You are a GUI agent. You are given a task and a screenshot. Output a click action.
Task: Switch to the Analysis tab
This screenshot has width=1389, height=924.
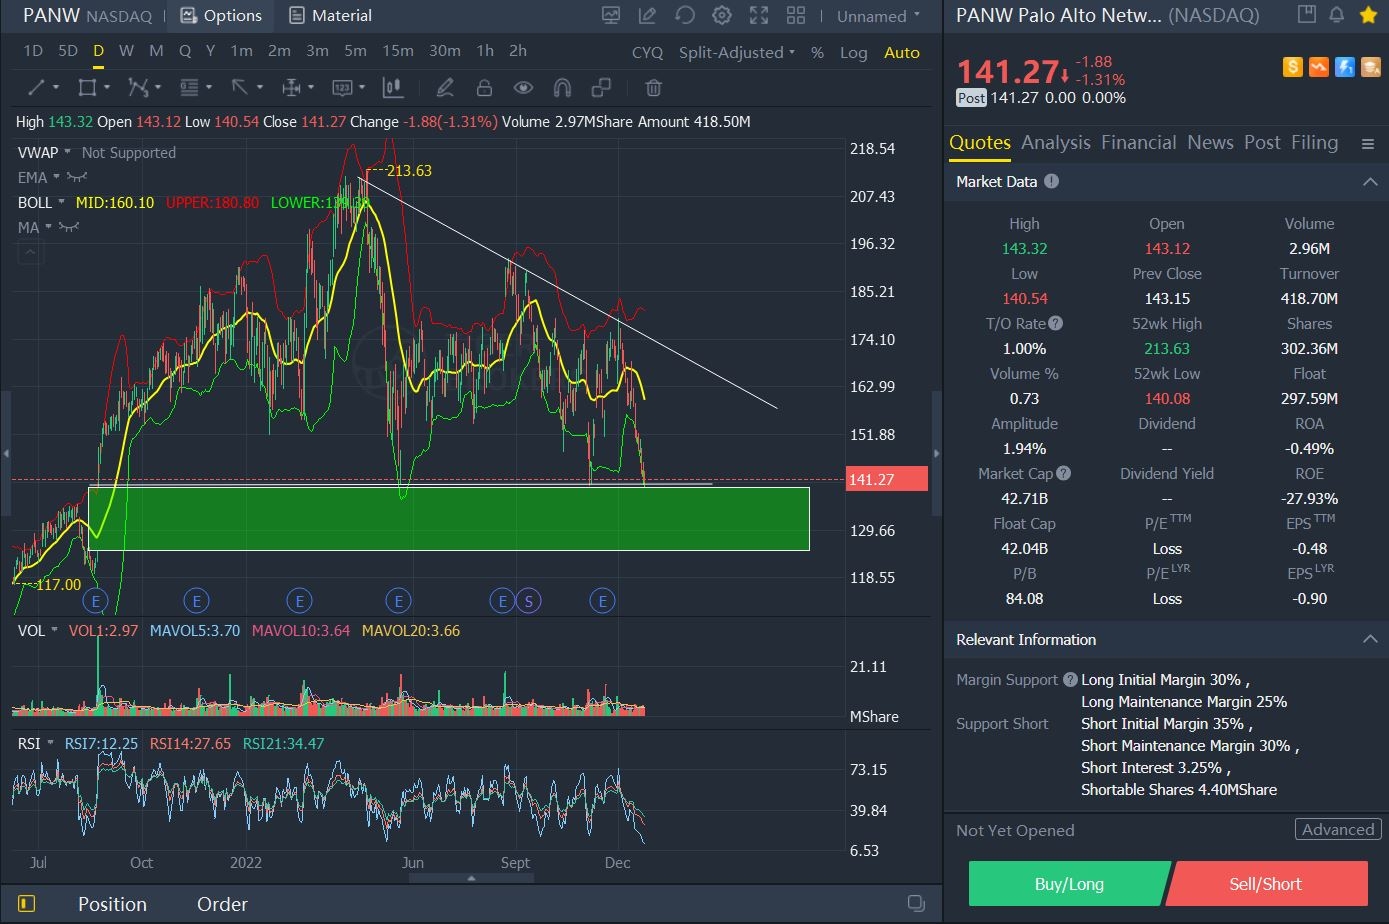(1055, 143)
